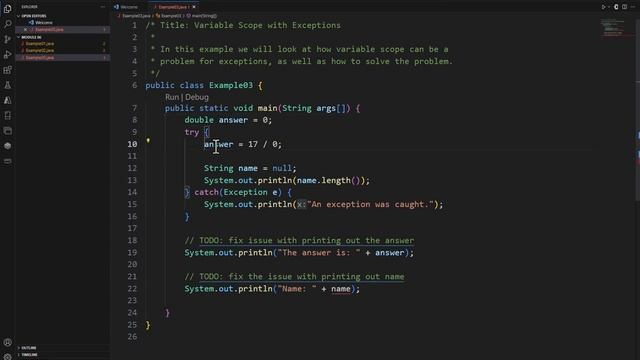Click Example03.java file in the breadcrumb
The image size is (640, 360).
point(135,16)
